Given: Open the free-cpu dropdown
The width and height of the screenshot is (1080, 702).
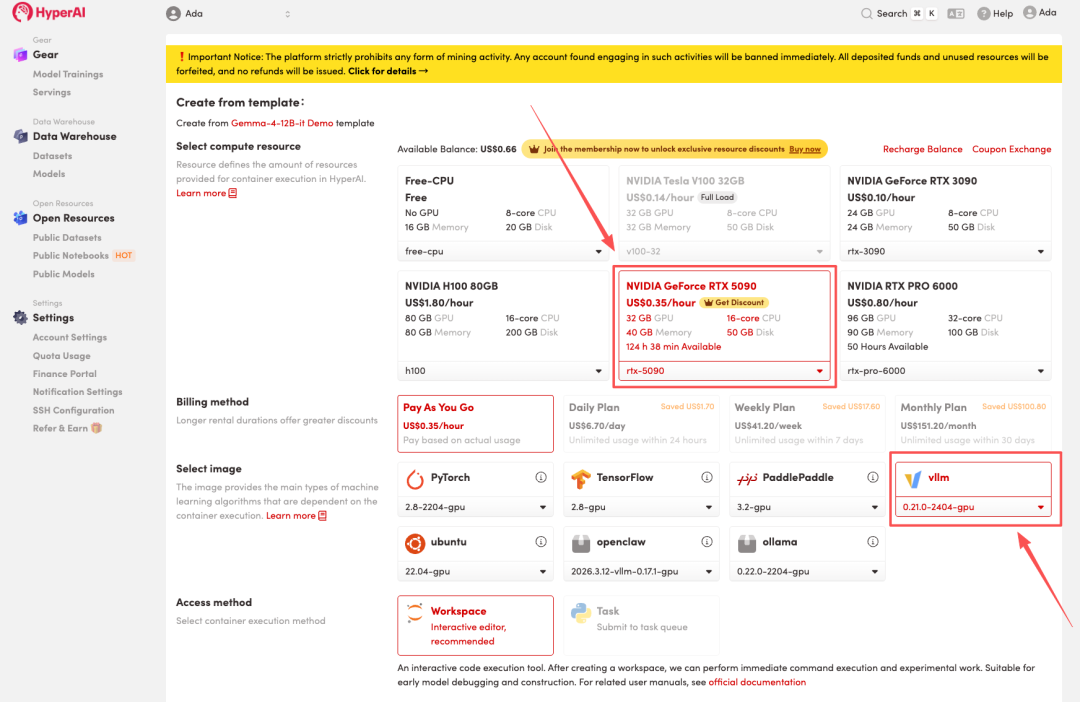Looking at the screenshot, I should (x=503, y=251).
